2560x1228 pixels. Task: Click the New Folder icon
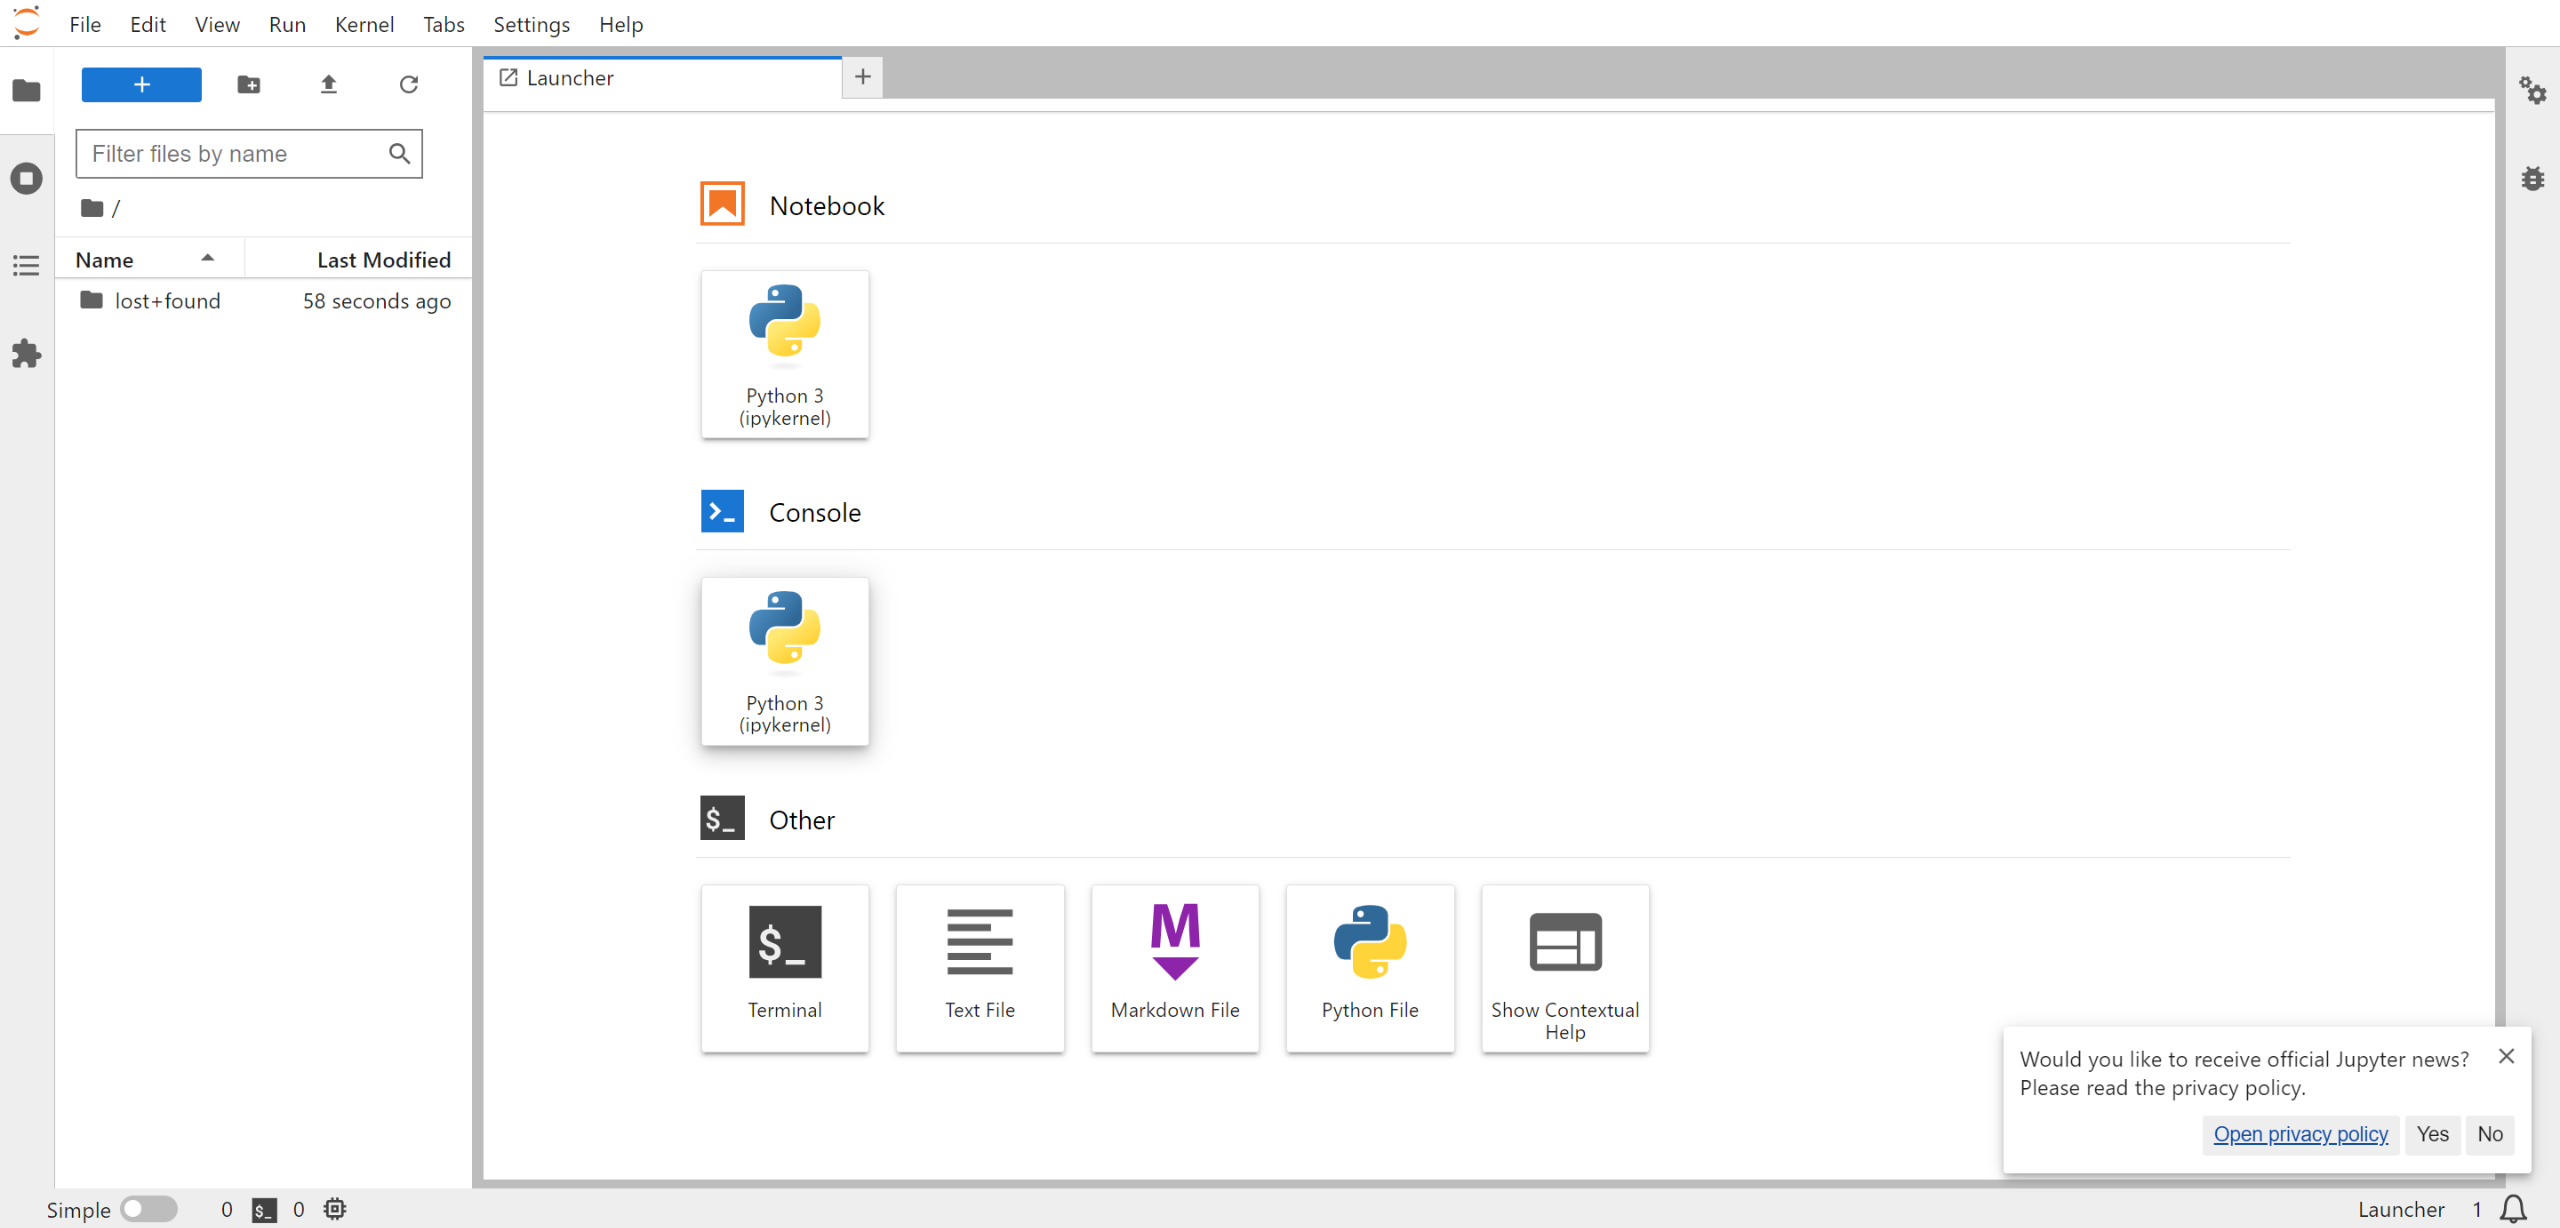coord(249,85)
